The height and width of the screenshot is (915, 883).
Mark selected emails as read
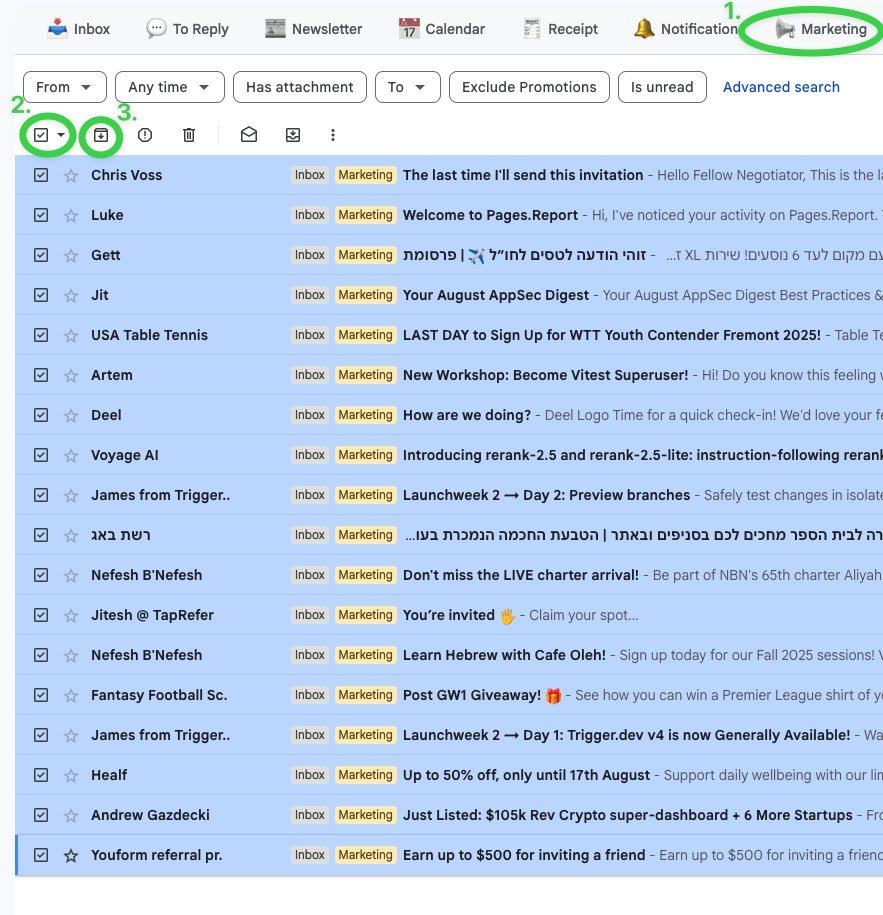click(249, 134)
